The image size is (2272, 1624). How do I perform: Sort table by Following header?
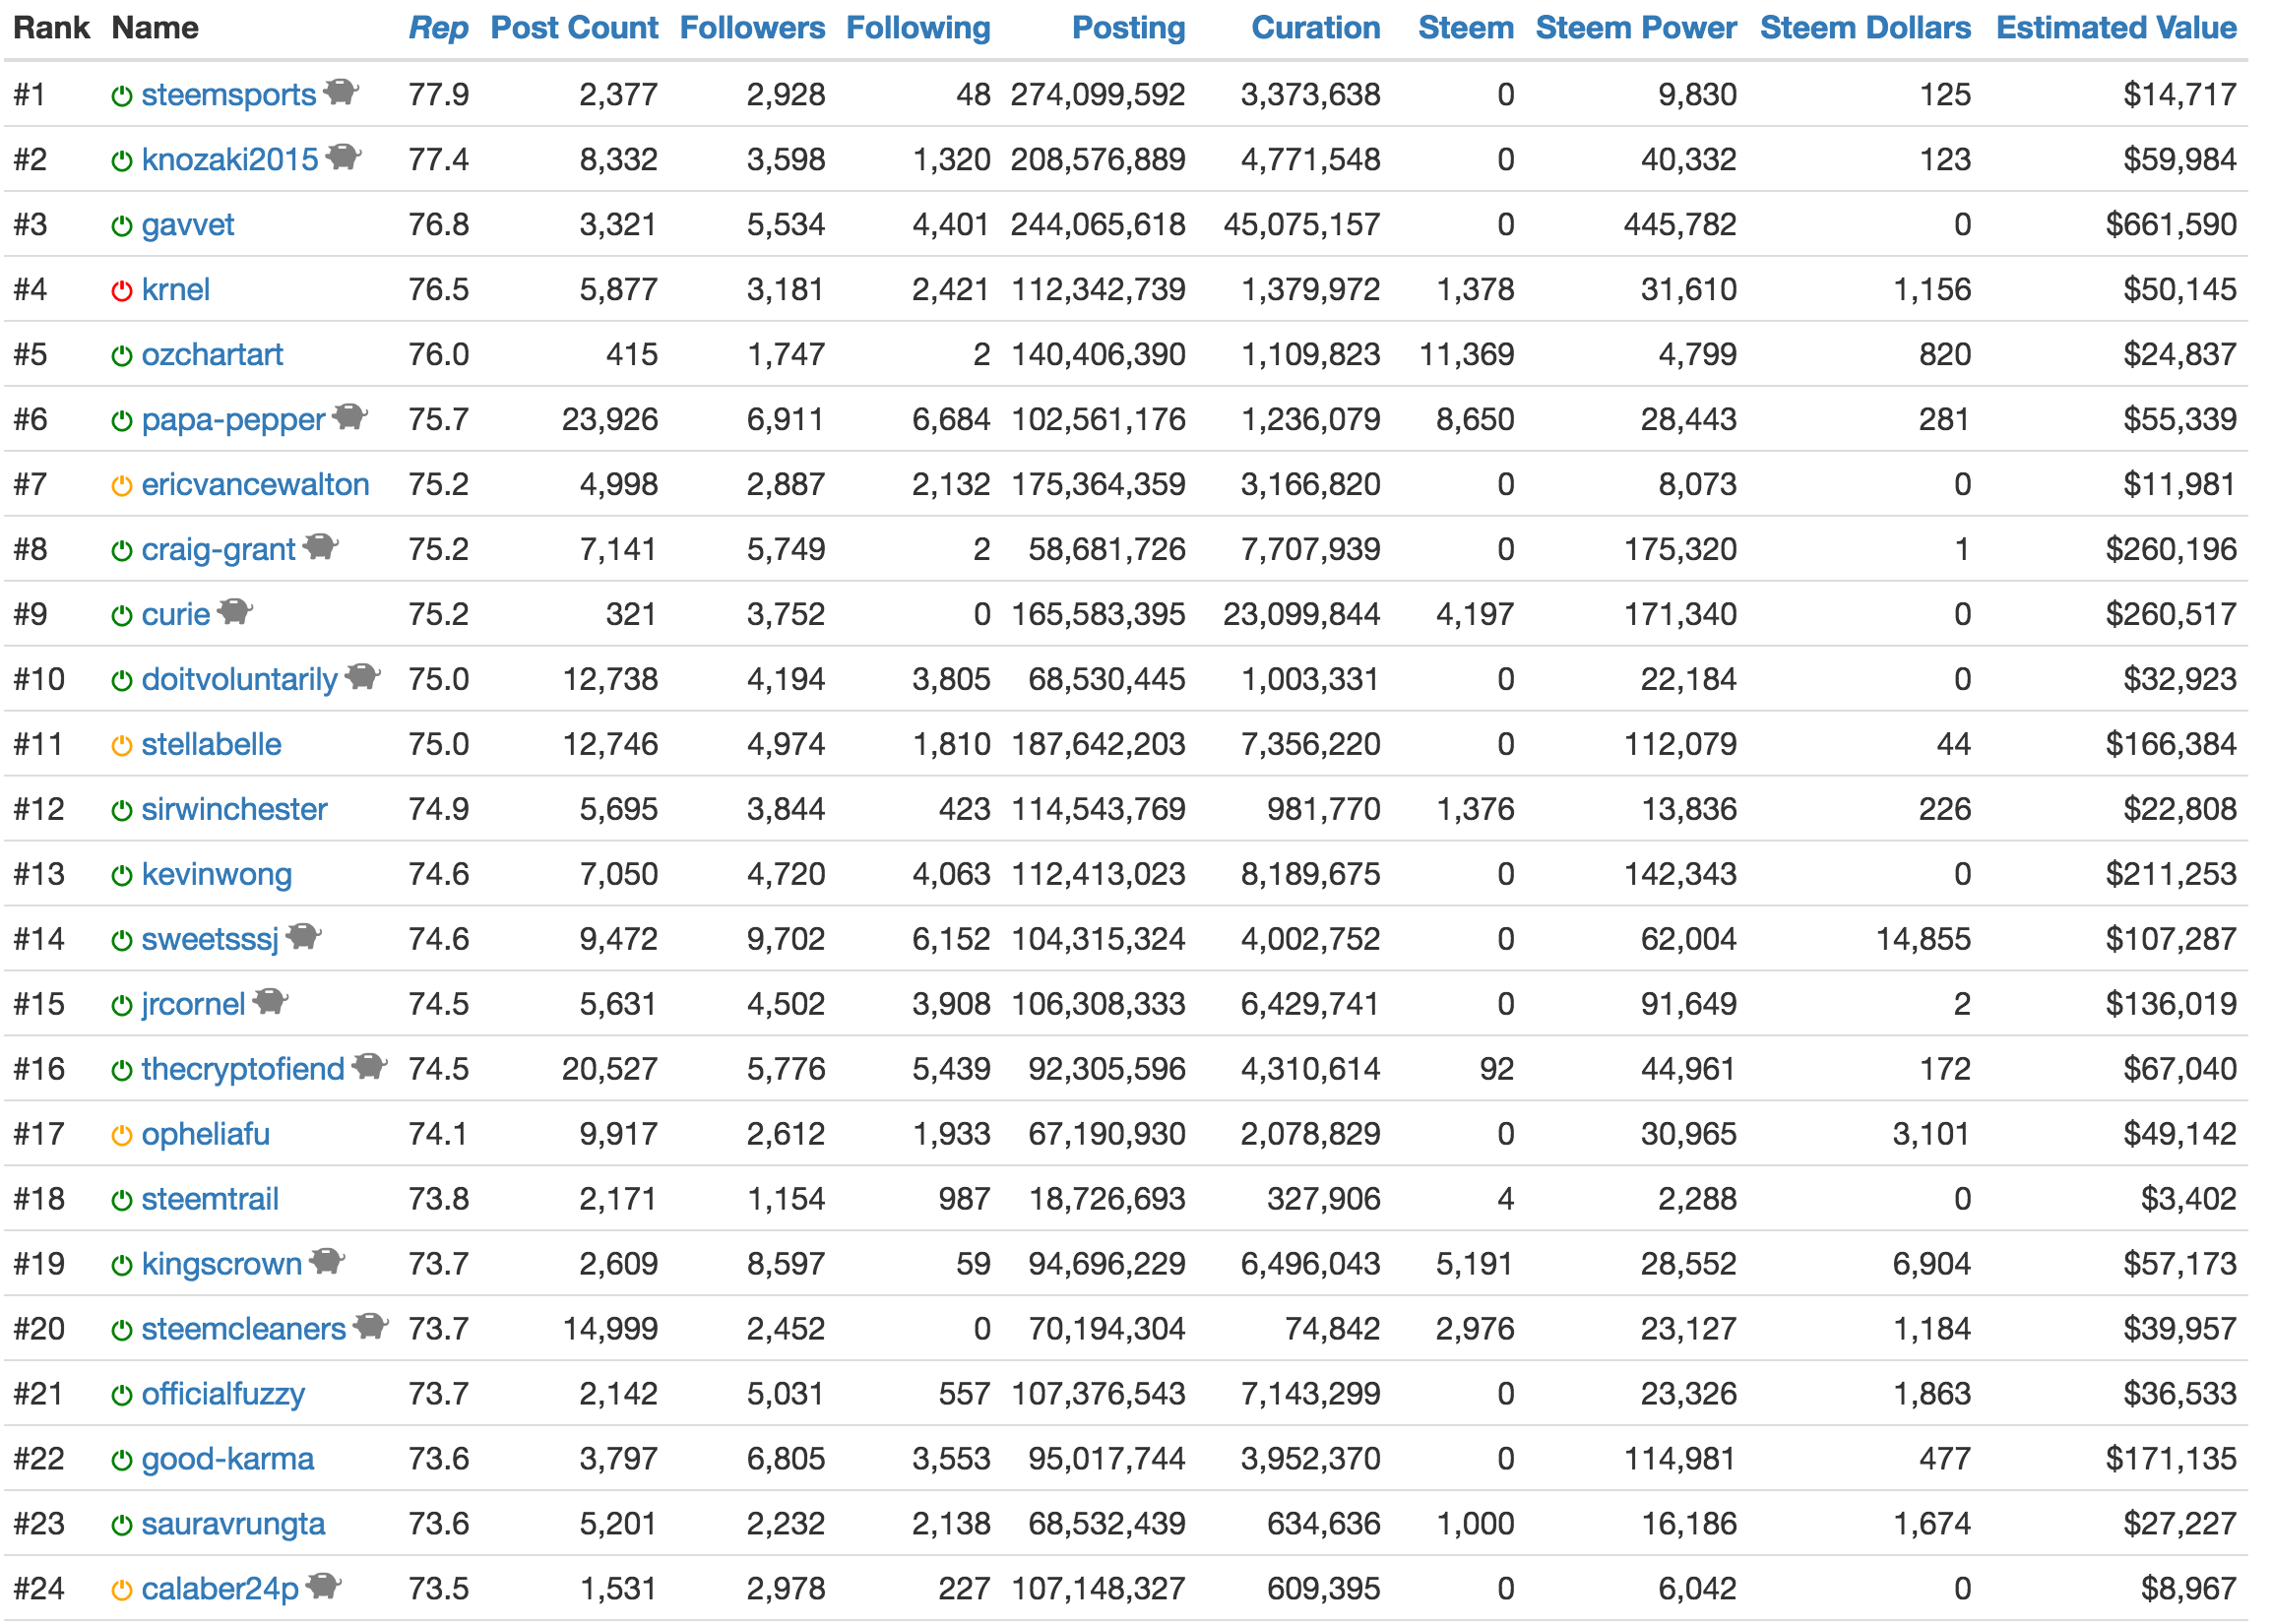918,29
